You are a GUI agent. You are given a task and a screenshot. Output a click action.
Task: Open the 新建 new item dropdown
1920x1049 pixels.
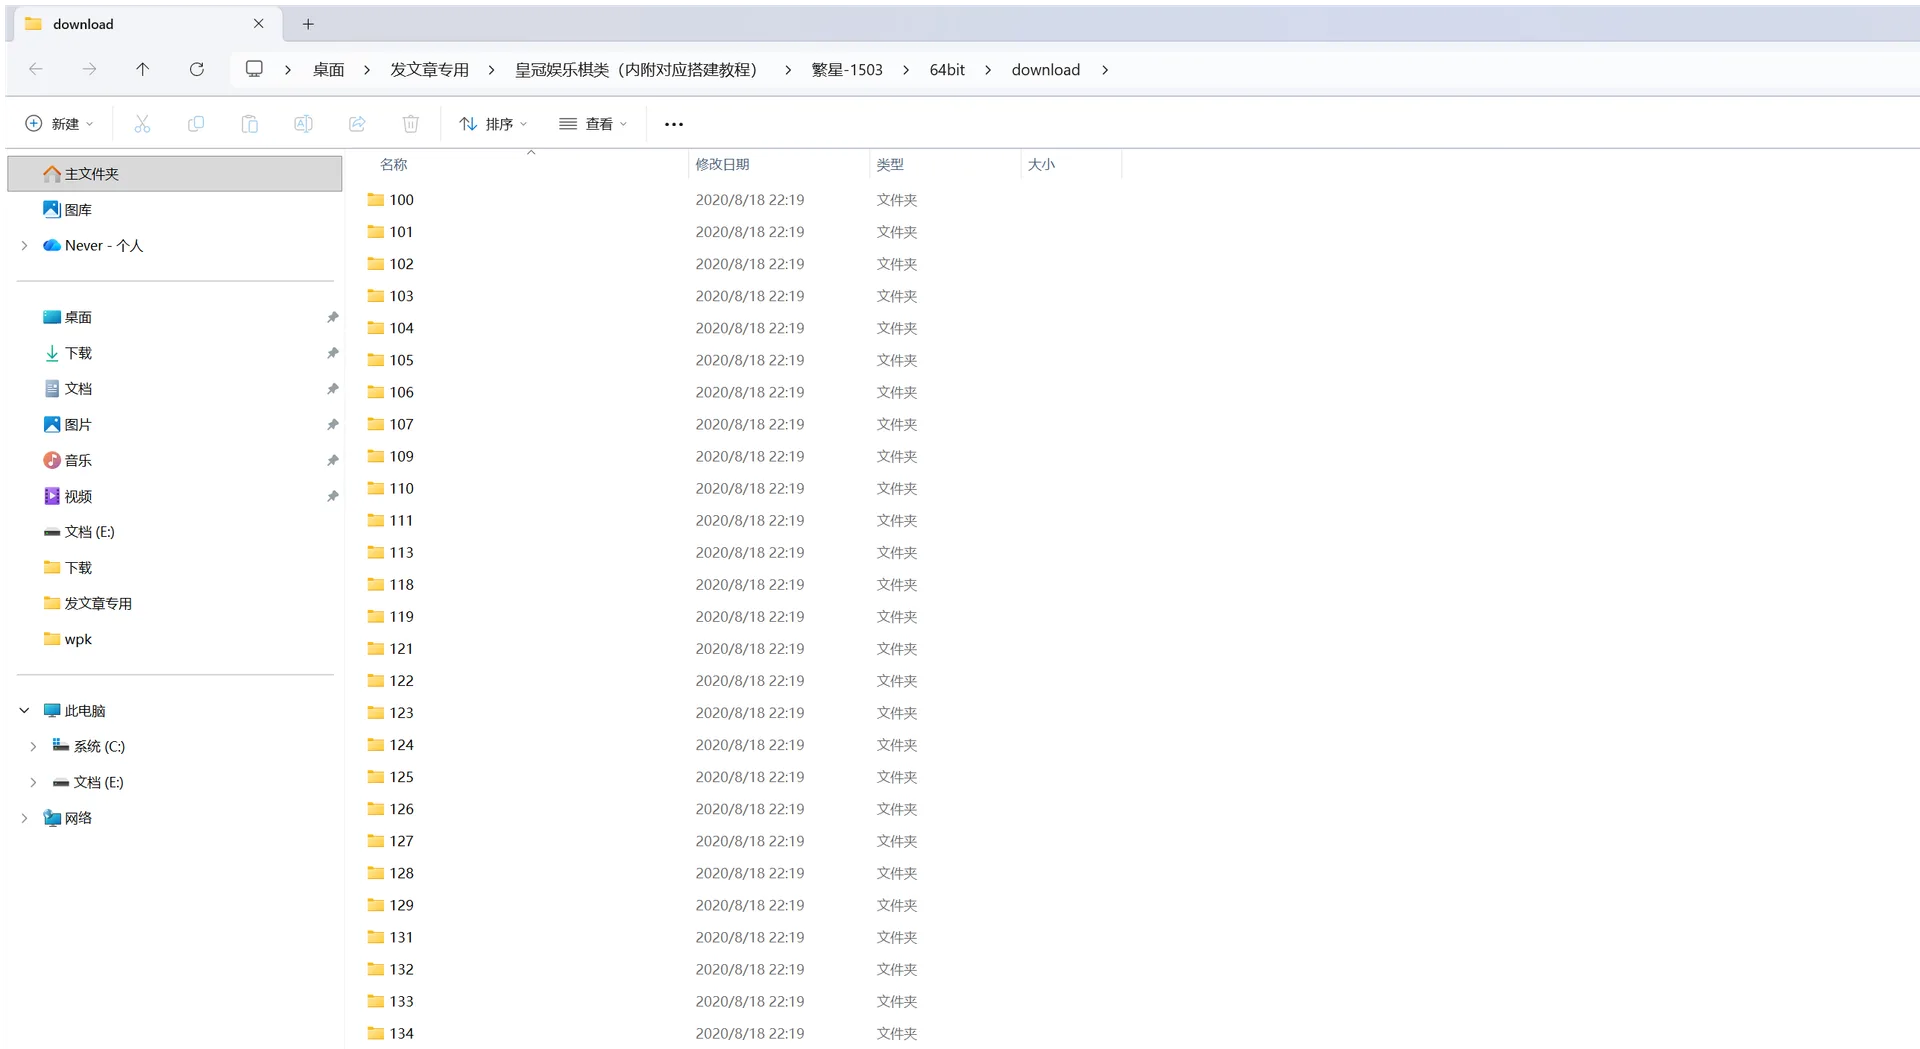click(60, 124)
